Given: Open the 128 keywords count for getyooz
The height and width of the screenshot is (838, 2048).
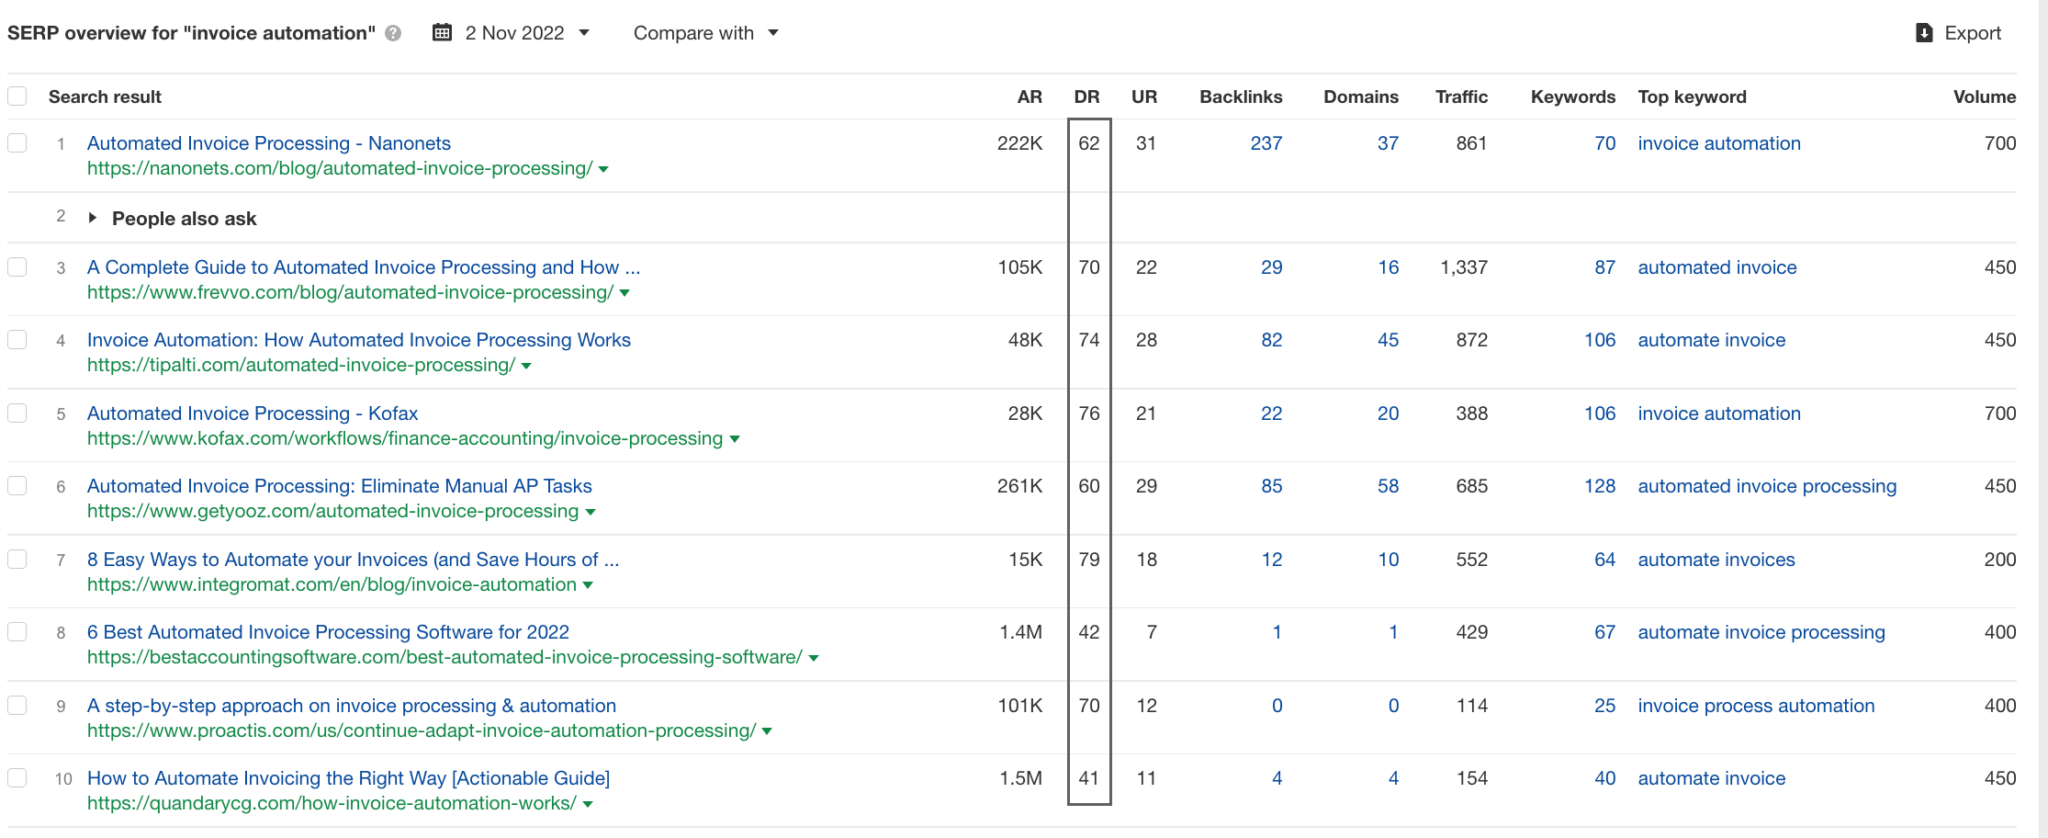Looking at the screenshot, I should point(1600,486).
